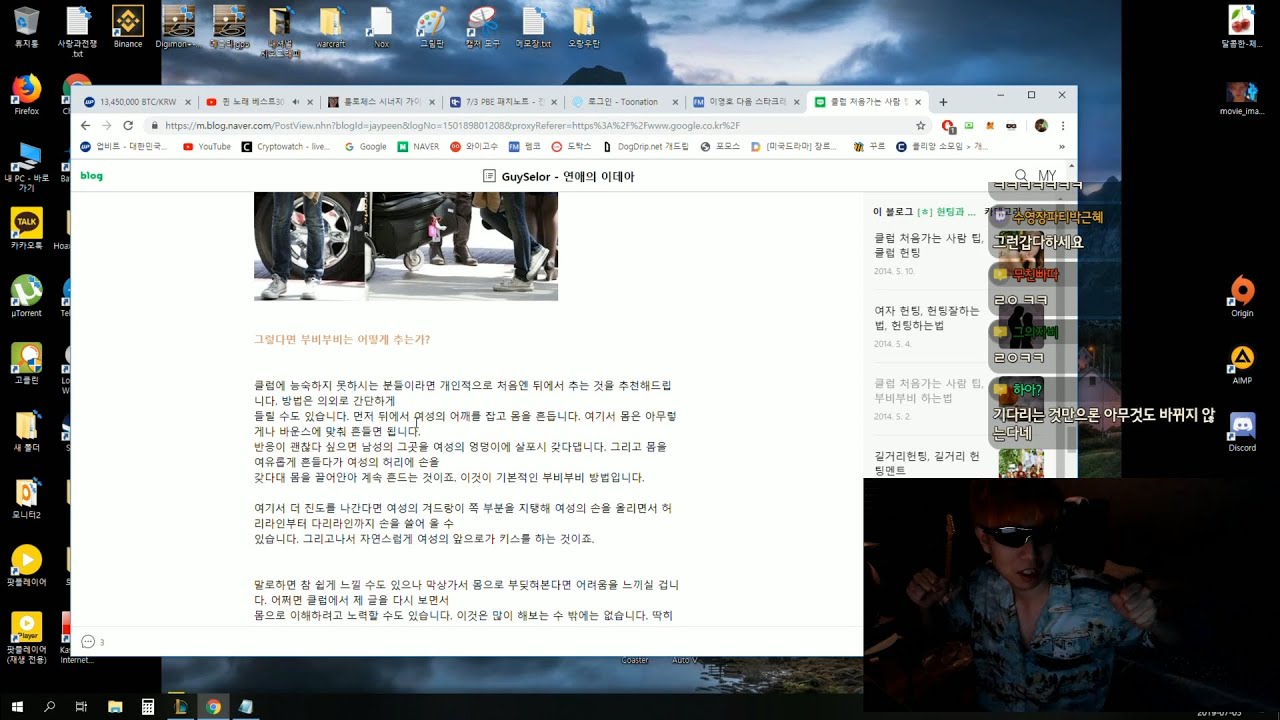1280x720 pixels.
Task: Open the AIMP desktop icon
Action: point(1242,364)
